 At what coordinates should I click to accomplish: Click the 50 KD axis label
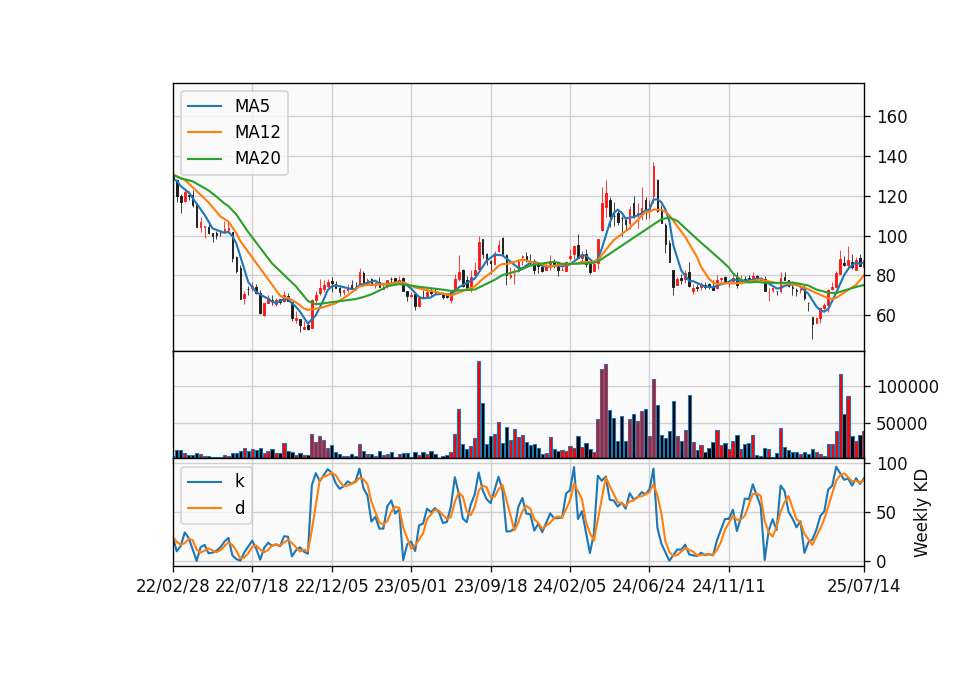pyautogui.click(x=887, y=513)
